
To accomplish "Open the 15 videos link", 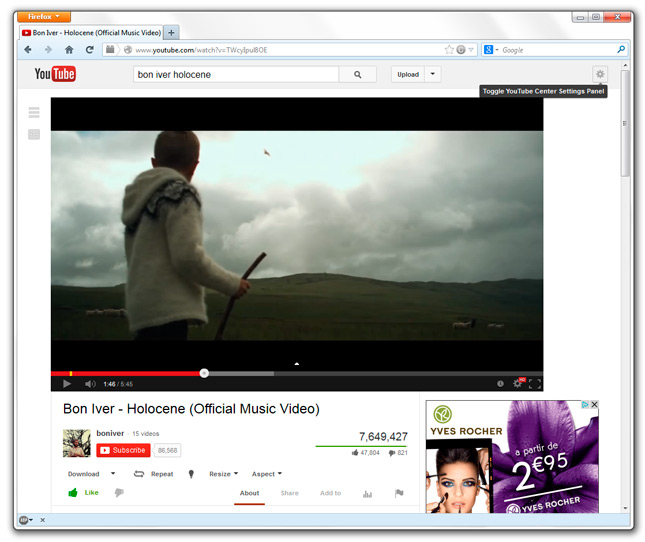I will 145,433.
